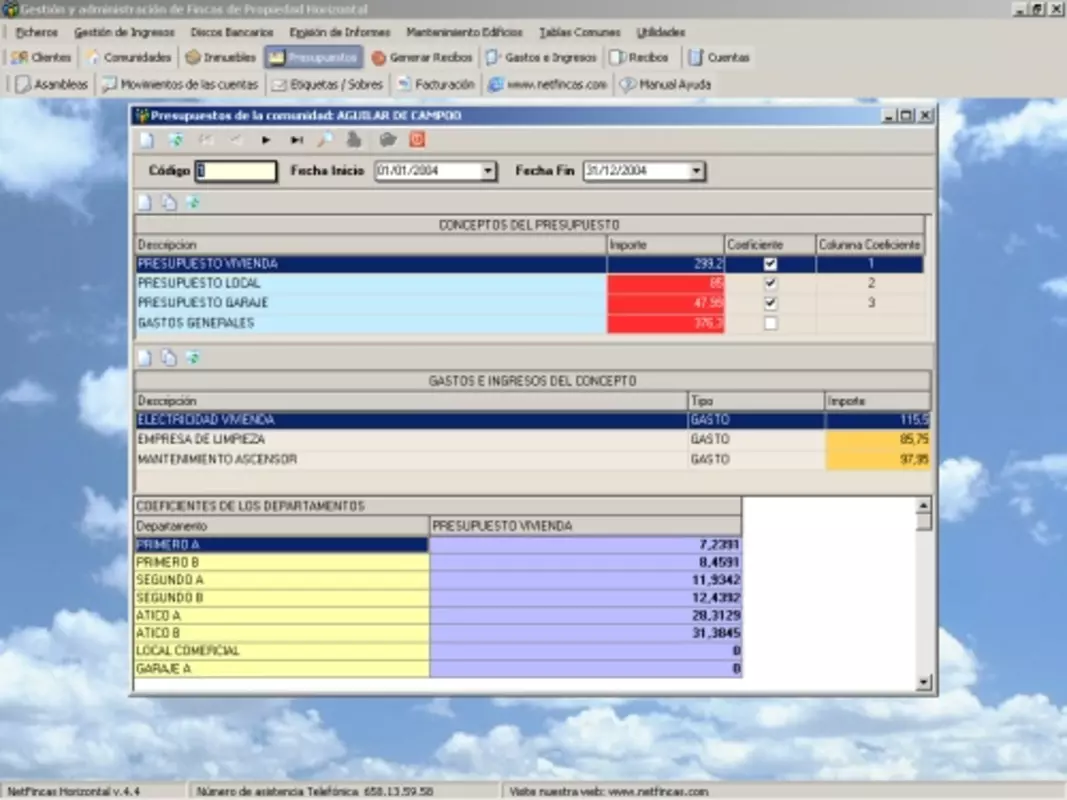Click the printer icon in budget toolbar
Screen dimensions: 1067x800
pyautogui.click(x=354, y=140)
